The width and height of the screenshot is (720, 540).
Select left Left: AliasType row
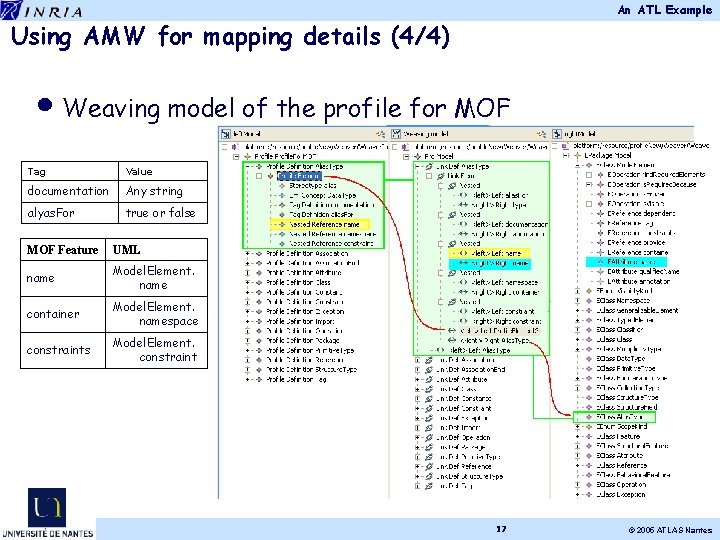tap(480, 350)
